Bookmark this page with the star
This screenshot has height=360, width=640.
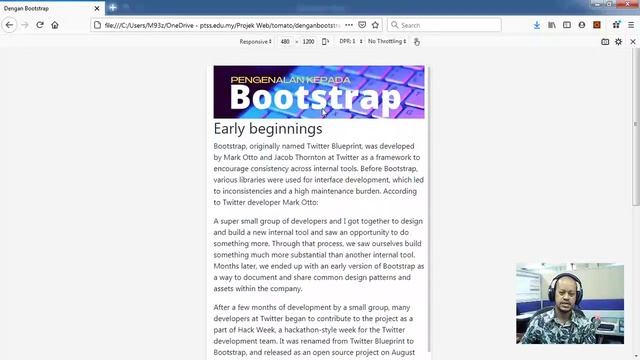pos(375,25)
